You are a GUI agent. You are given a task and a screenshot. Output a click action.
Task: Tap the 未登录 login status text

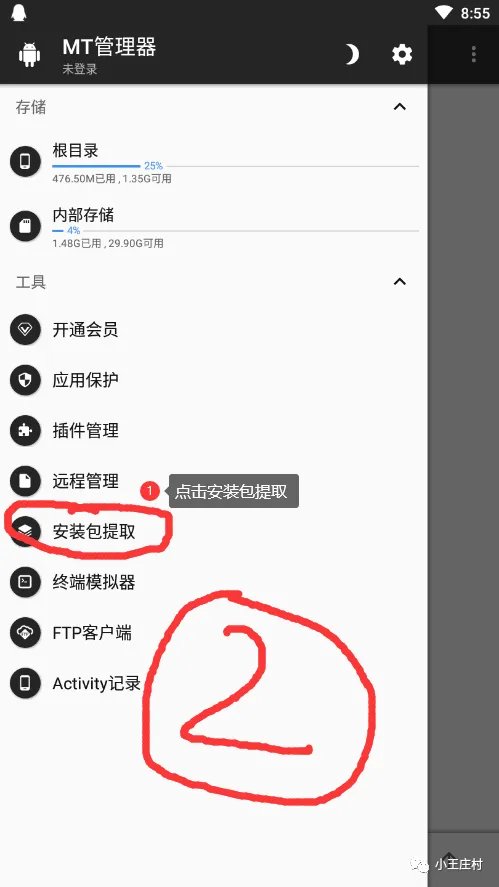(x=79, y=69)
